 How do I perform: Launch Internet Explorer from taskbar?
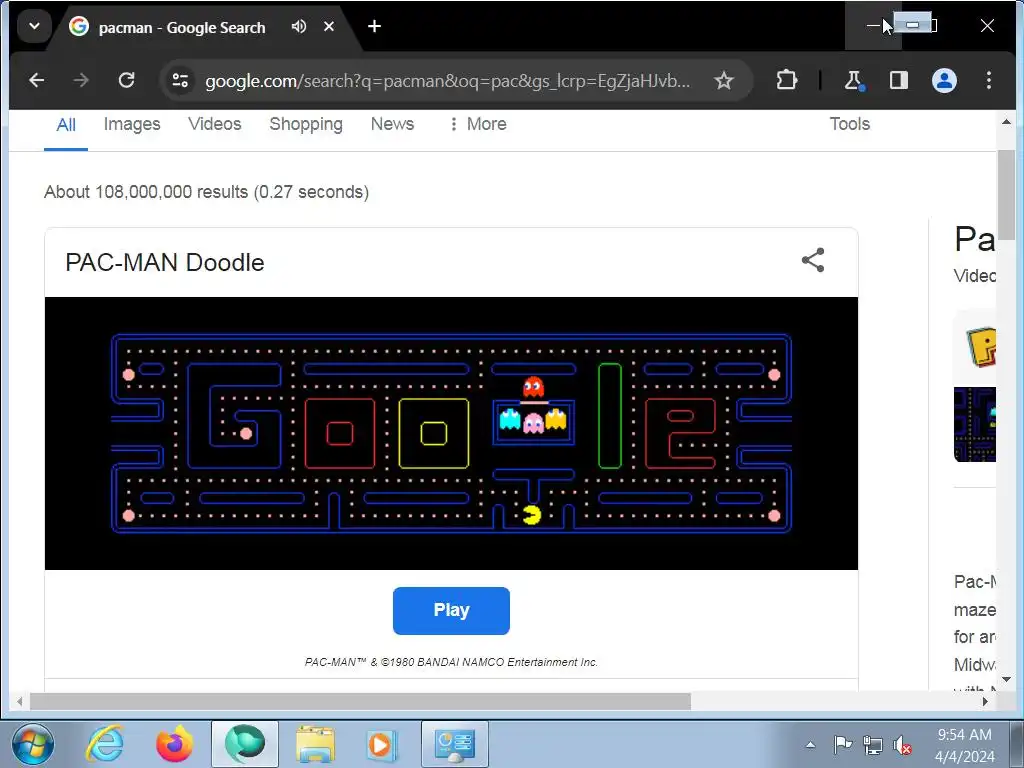[x=106, y=744]
